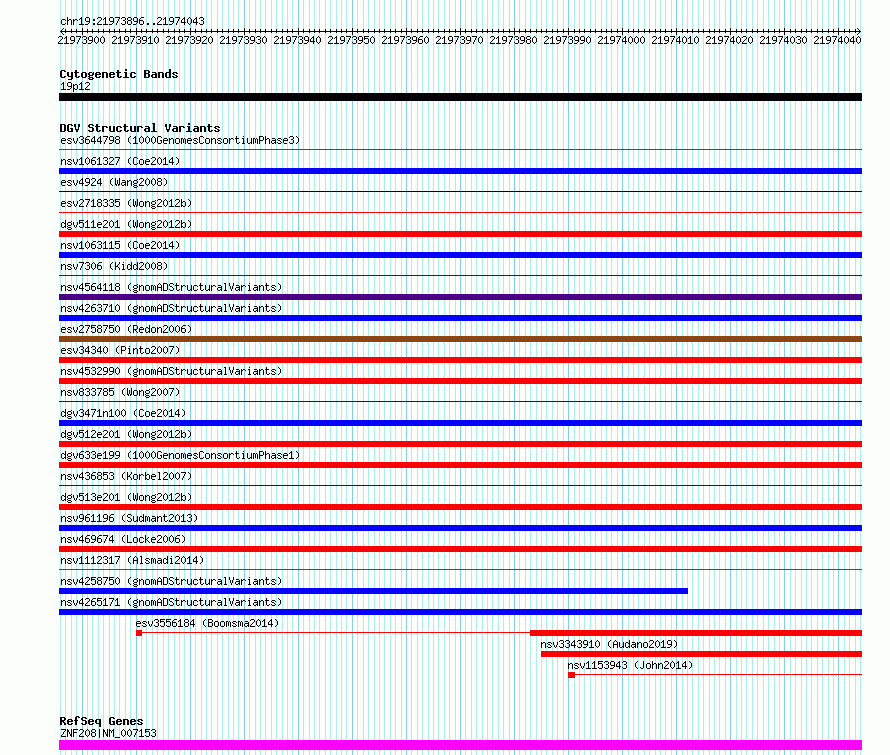Image resolution: width=890 pixels, height=755 pixels.
Task: Click variant label nsv961196 (Sudmant2013)
Action: 129,518
